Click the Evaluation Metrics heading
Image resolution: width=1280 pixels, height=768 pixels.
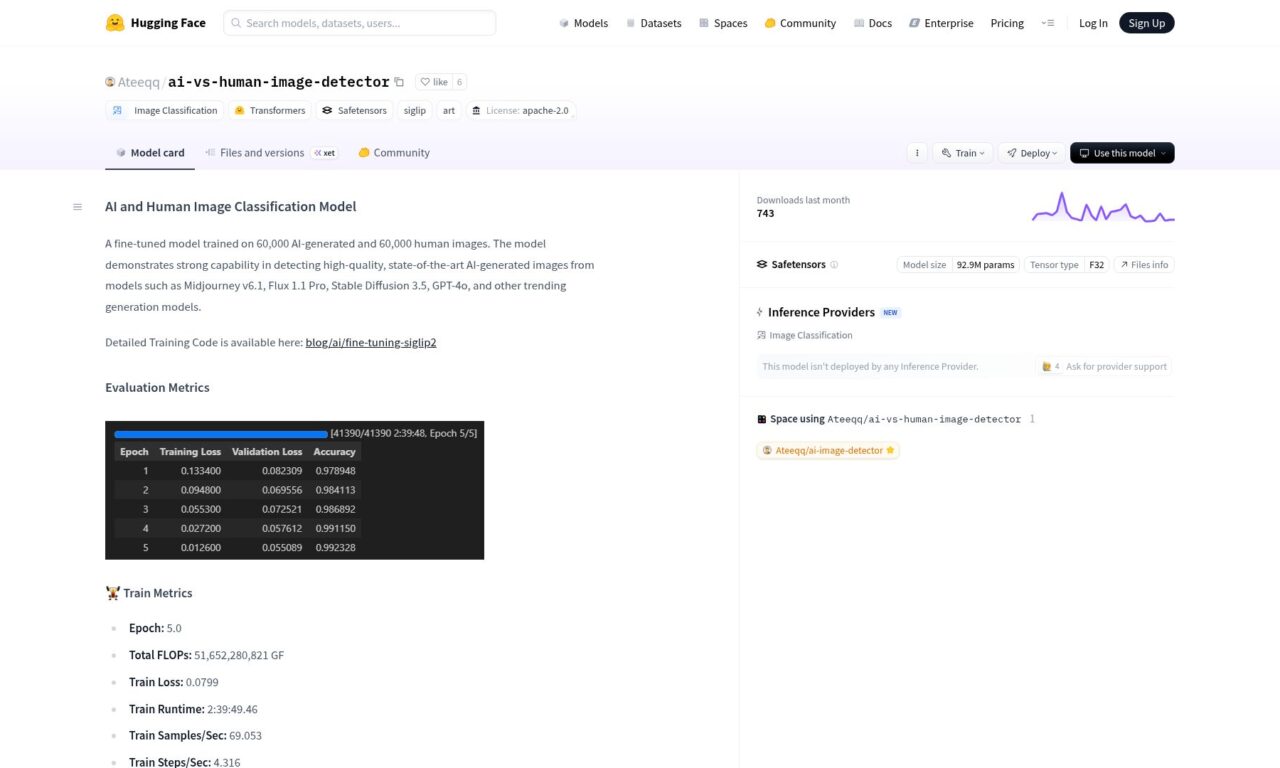pyautogui.click(x=157, y=387)
